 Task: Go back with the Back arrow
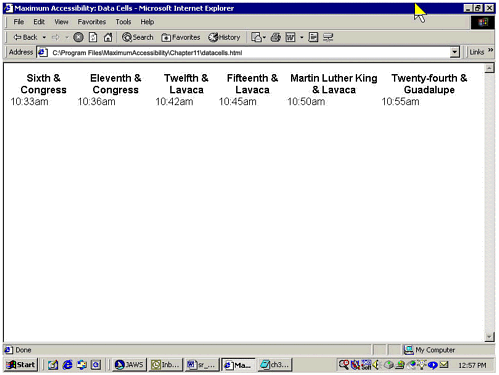pos(25,37)
